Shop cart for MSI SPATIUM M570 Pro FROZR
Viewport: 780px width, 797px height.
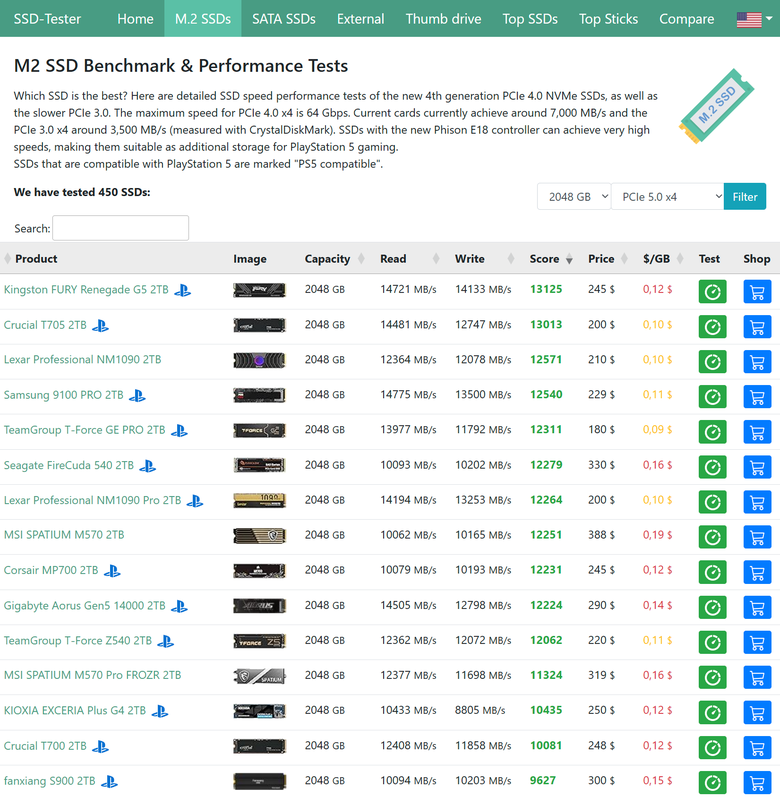point(757,678)
